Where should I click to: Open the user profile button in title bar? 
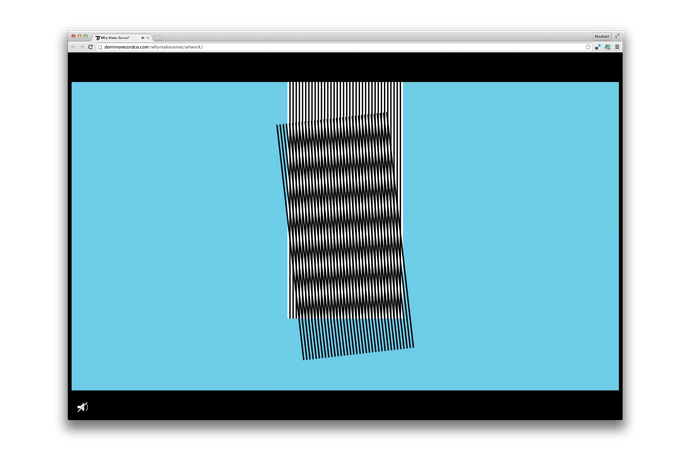601,36
